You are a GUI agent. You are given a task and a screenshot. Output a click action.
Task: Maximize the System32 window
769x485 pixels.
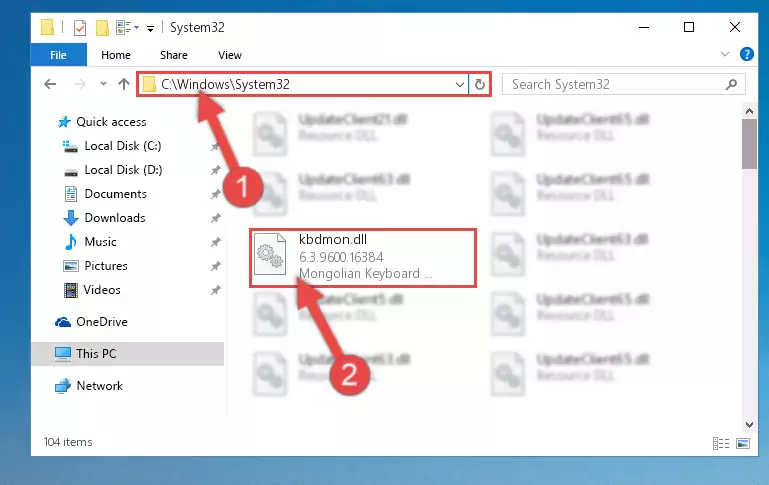pos(689,27)
